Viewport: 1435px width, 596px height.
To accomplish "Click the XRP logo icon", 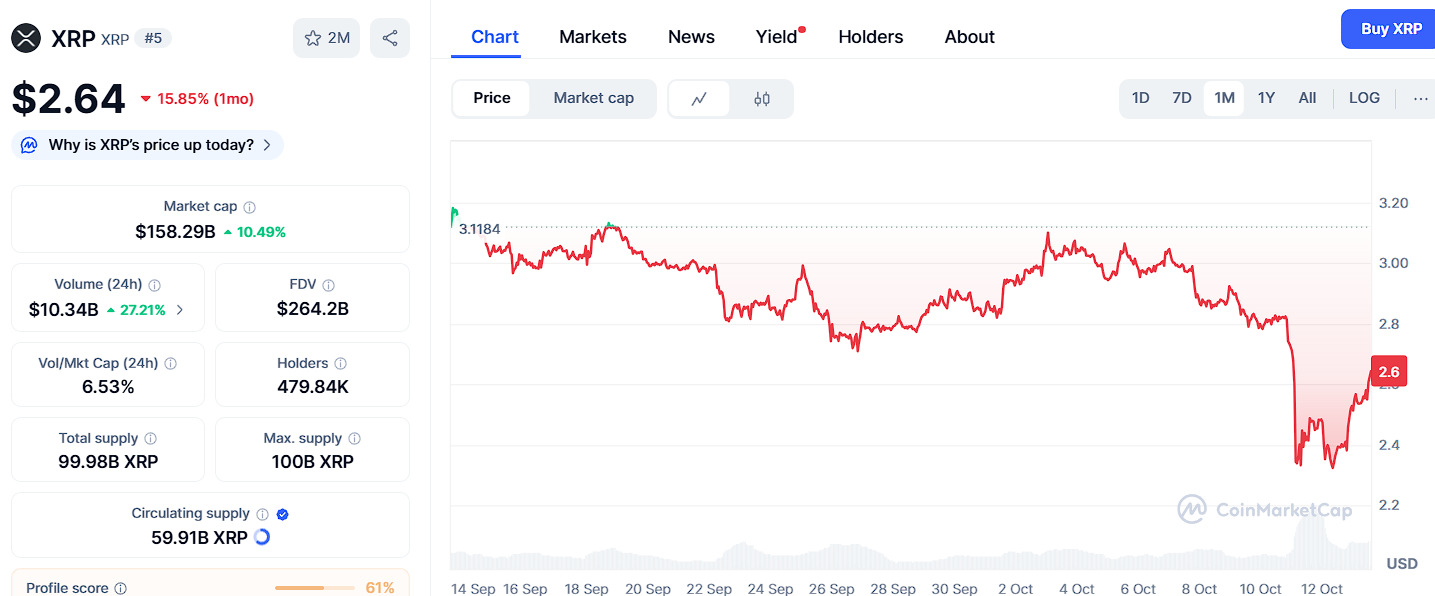I will [26, 38].
